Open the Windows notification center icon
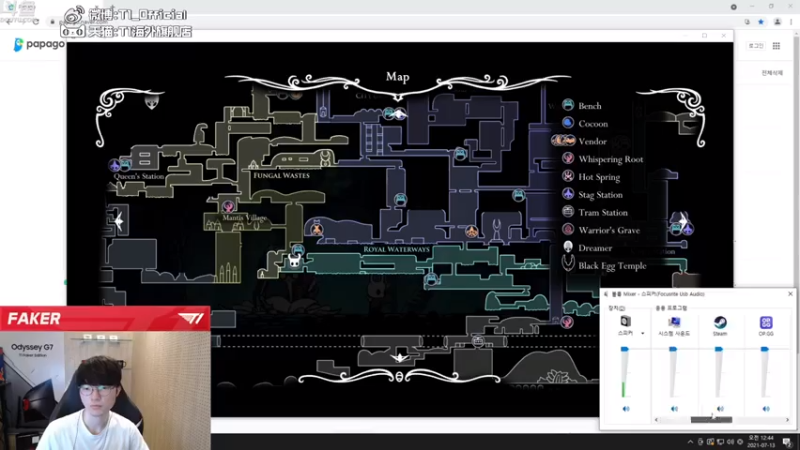800x450 pixels. 786,442
